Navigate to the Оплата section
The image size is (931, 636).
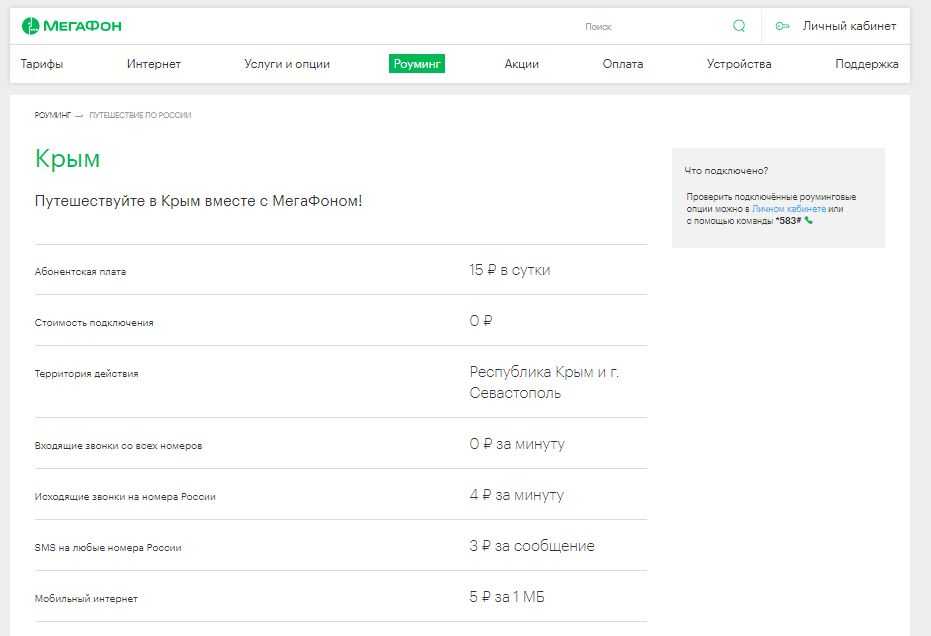[623, 64]
